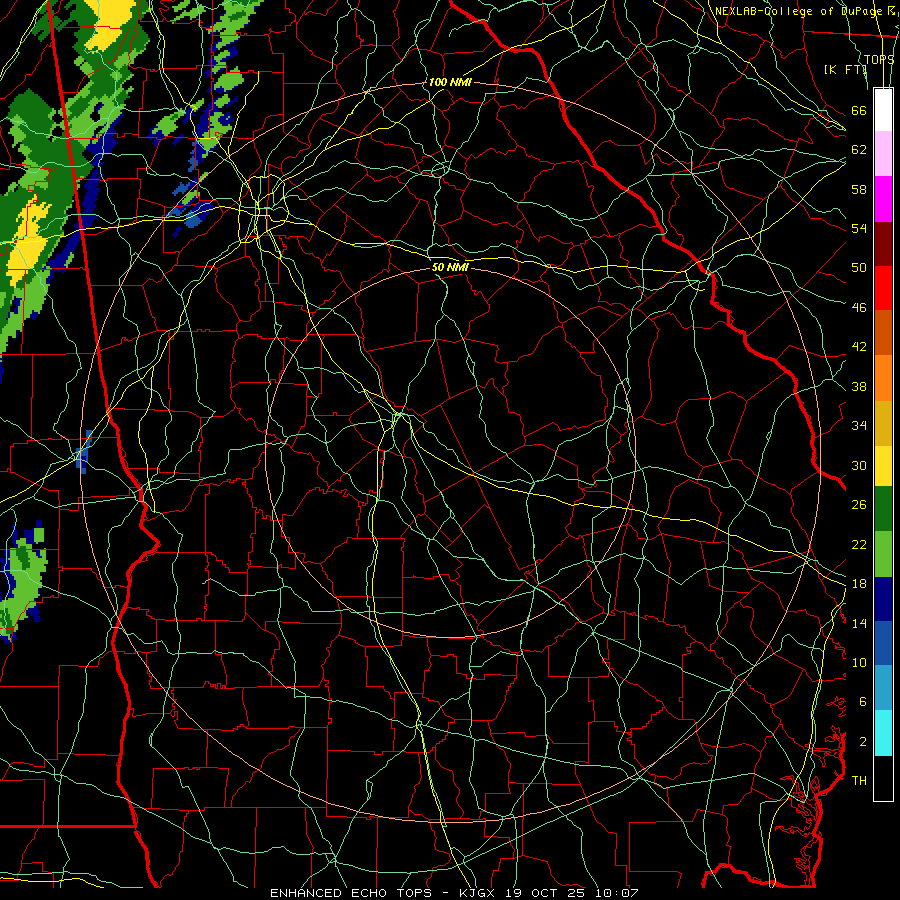Click the 'NEXLAB-College of DuPage' credit text
The image size is (900, 900).
point(800,11)
